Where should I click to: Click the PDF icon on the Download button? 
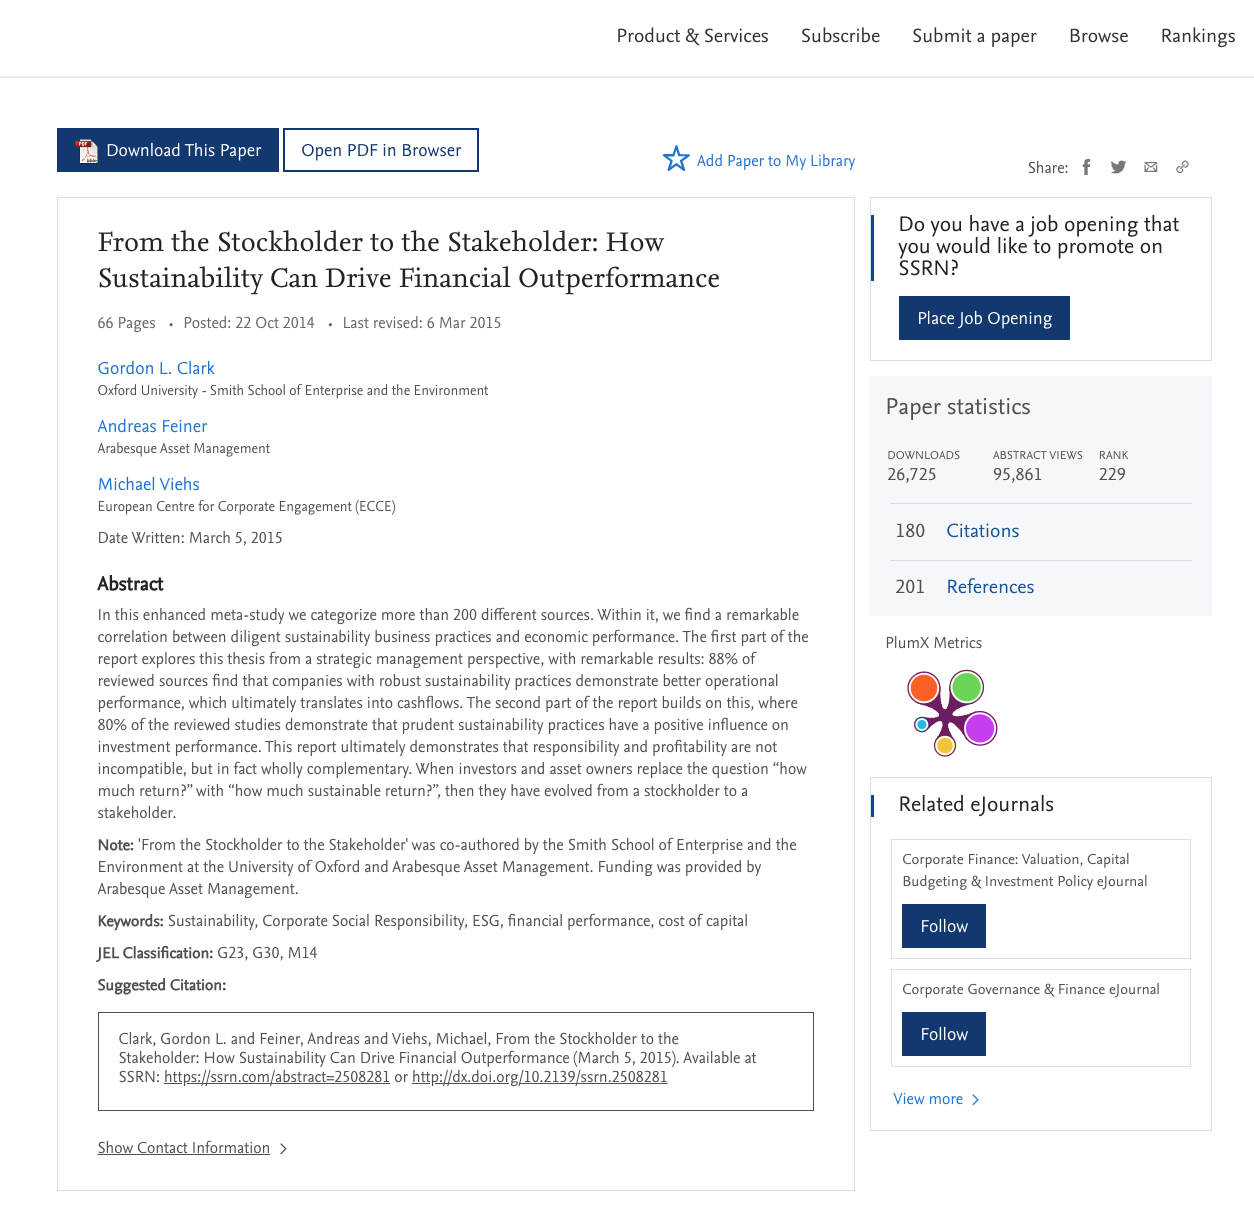click(x=87, y=150)
